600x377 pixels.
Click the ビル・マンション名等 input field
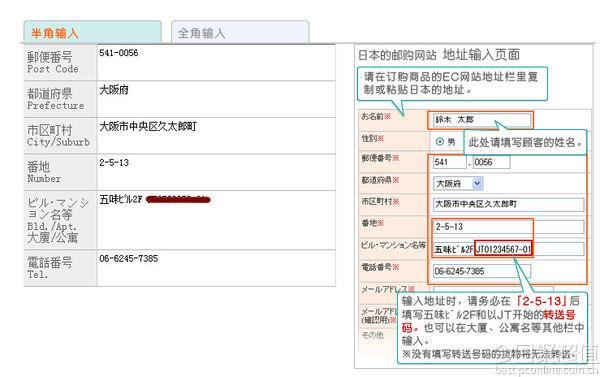click(509, 249)
